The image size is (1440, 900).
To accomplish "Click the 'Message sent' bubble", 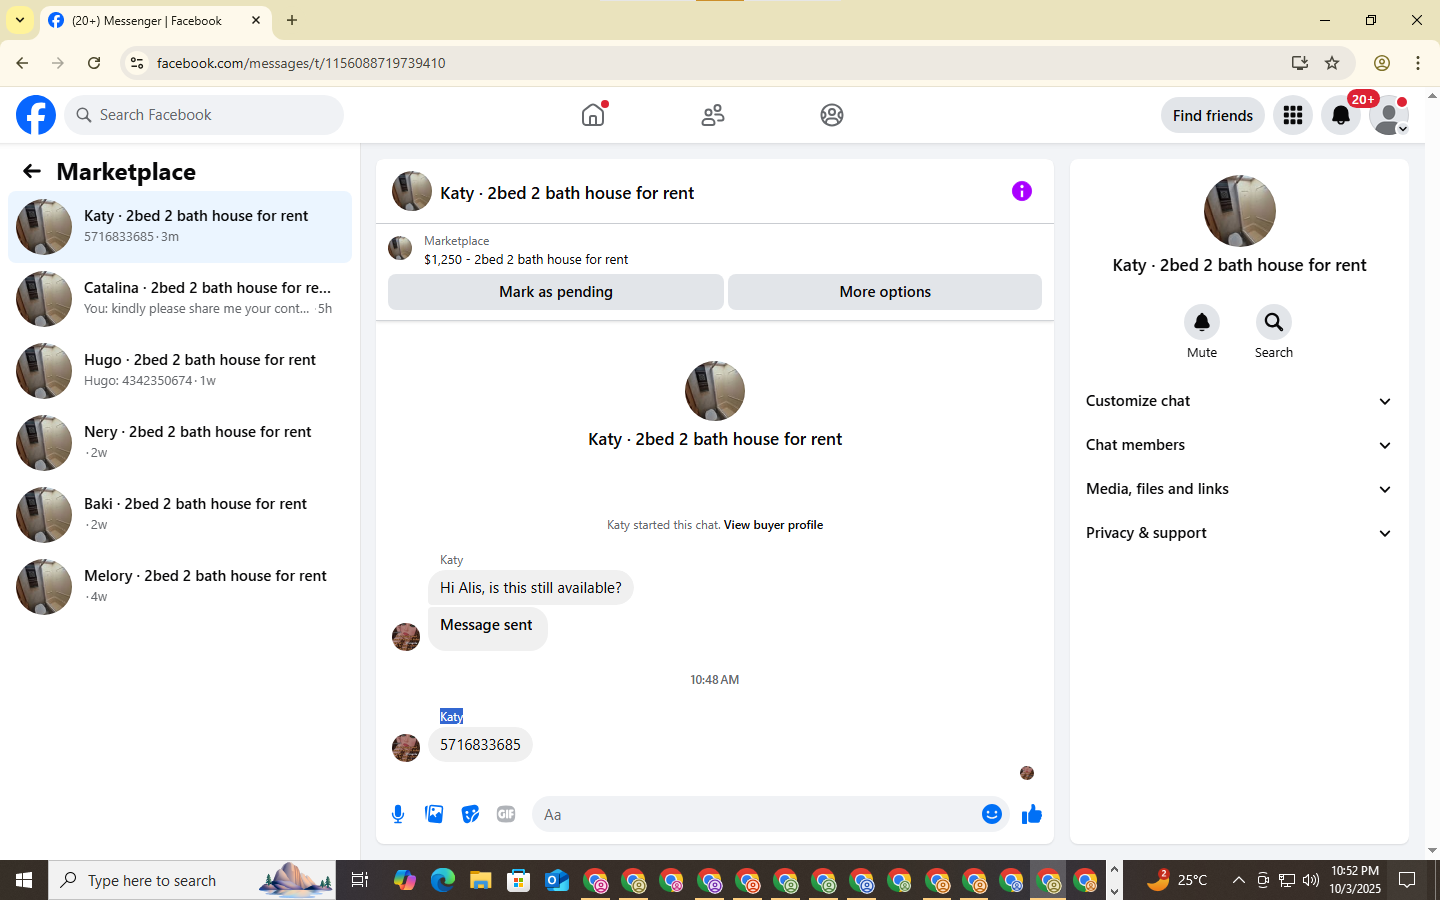I will (487, 628).
